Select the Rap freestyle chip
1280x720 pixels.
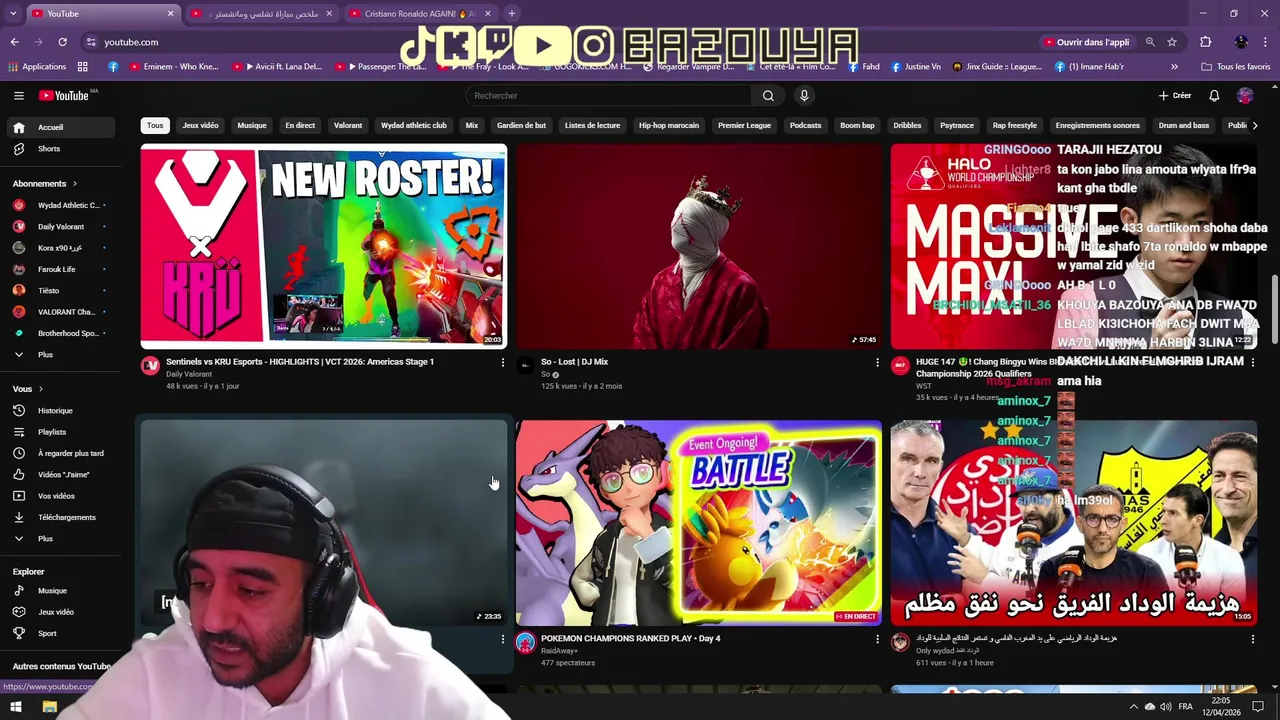[x=1014, y=125]
